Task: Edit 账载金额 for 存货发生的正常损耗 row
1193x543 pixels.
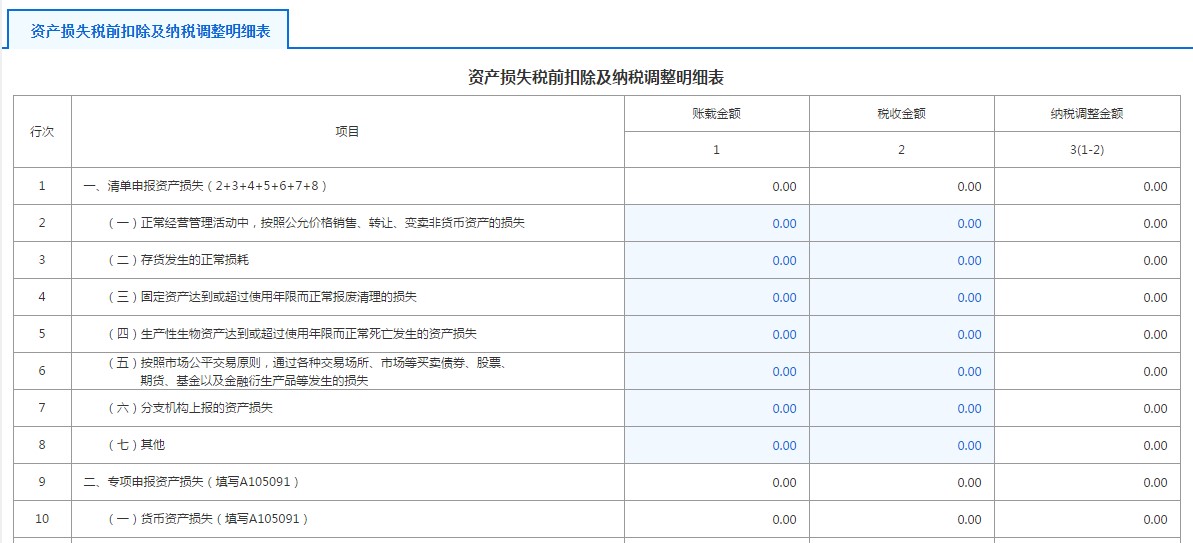Action: (x=717, y=260)
